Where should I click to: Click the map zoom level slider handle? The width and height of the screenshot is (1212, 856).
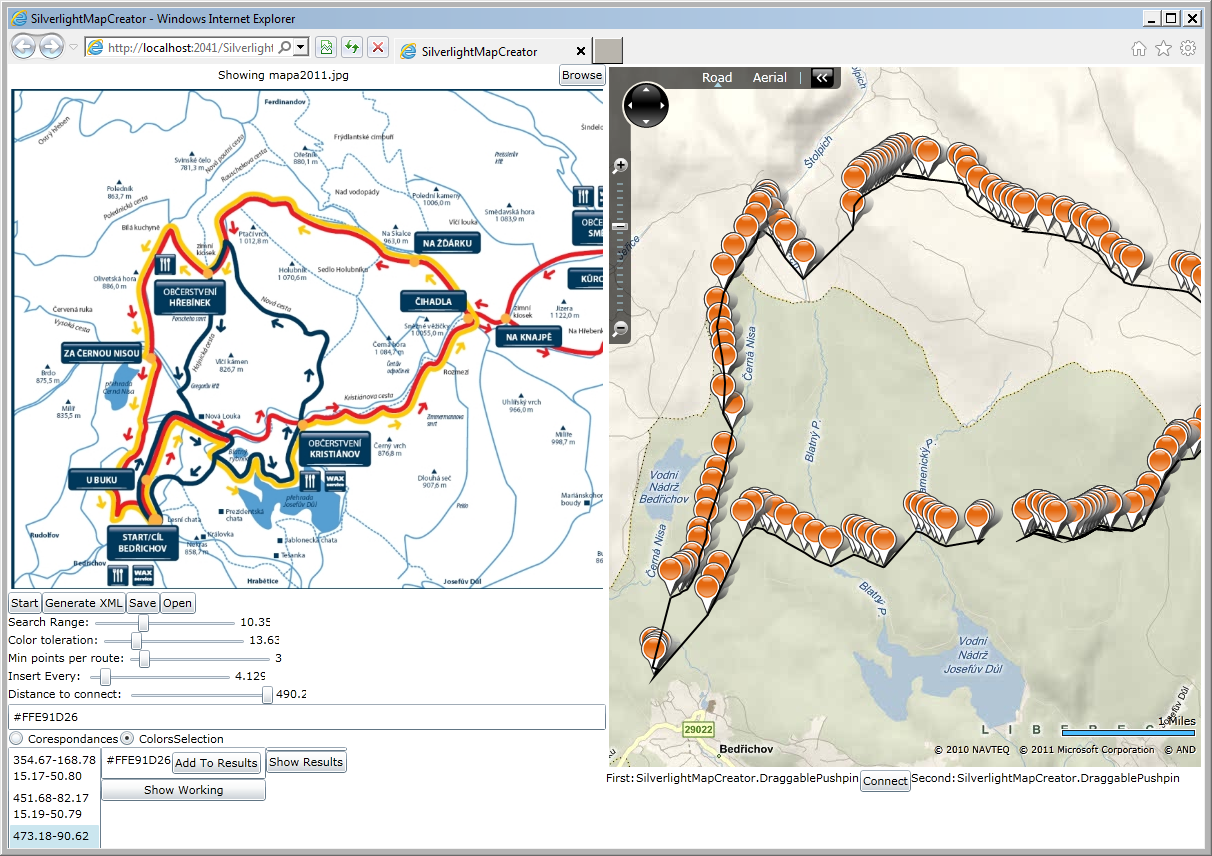620,227
